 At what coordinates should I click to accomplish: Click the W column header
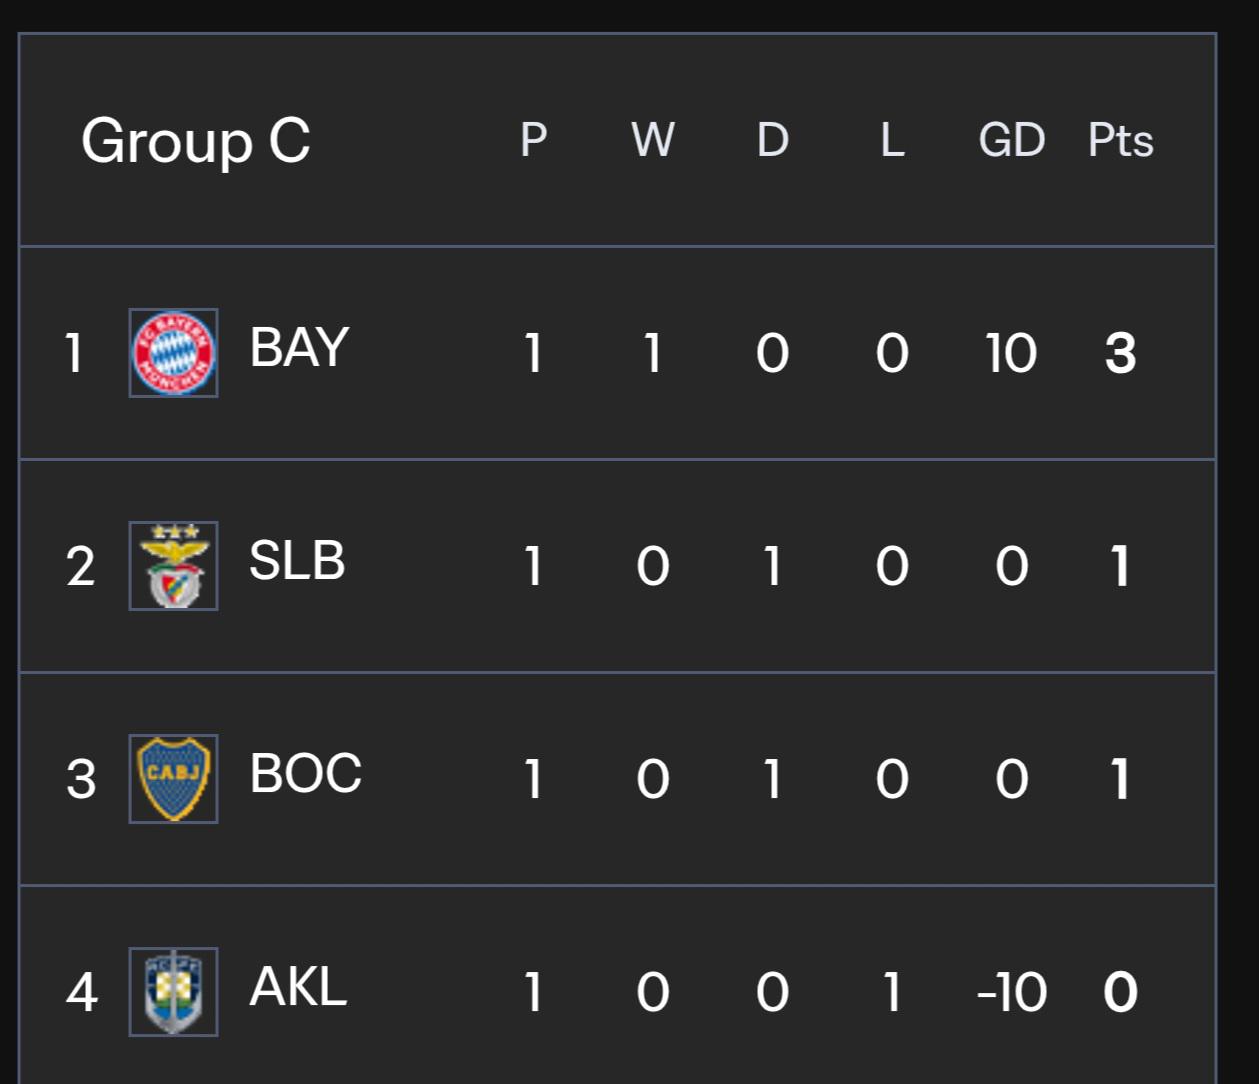(x=653, y=140)
